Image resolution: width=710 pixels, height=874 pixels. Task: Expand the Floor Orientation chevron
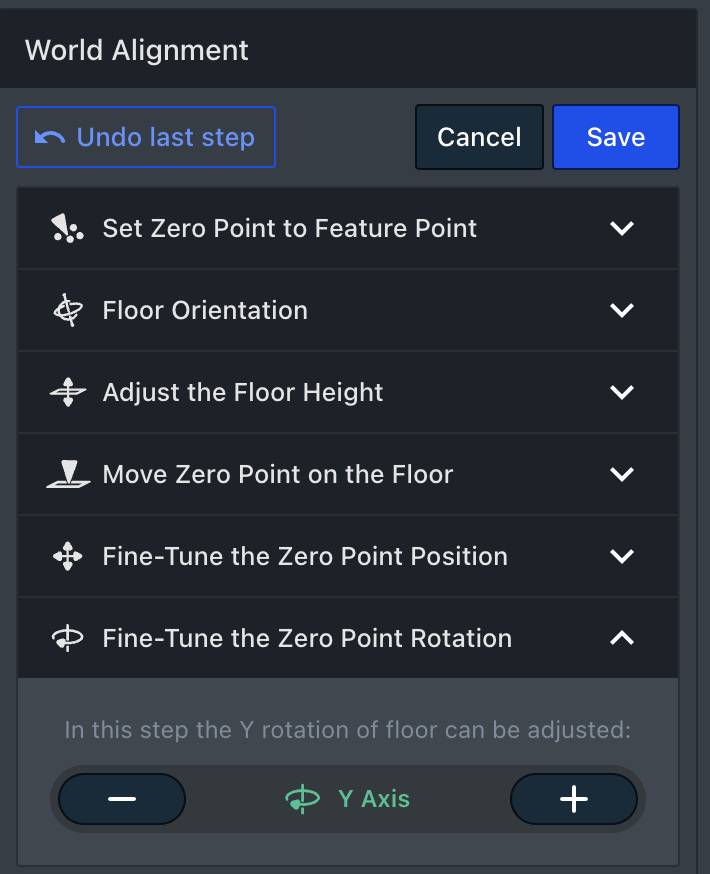coord(622,311)
